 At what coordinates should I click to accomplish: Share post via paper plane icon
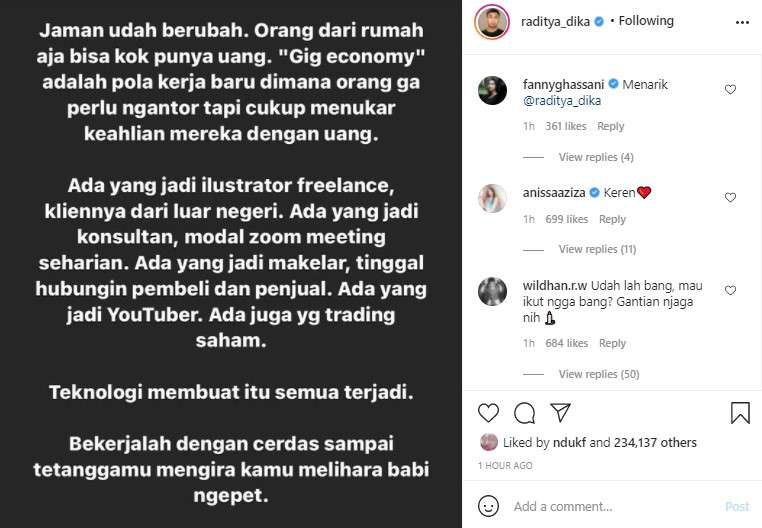coord(560,413)
